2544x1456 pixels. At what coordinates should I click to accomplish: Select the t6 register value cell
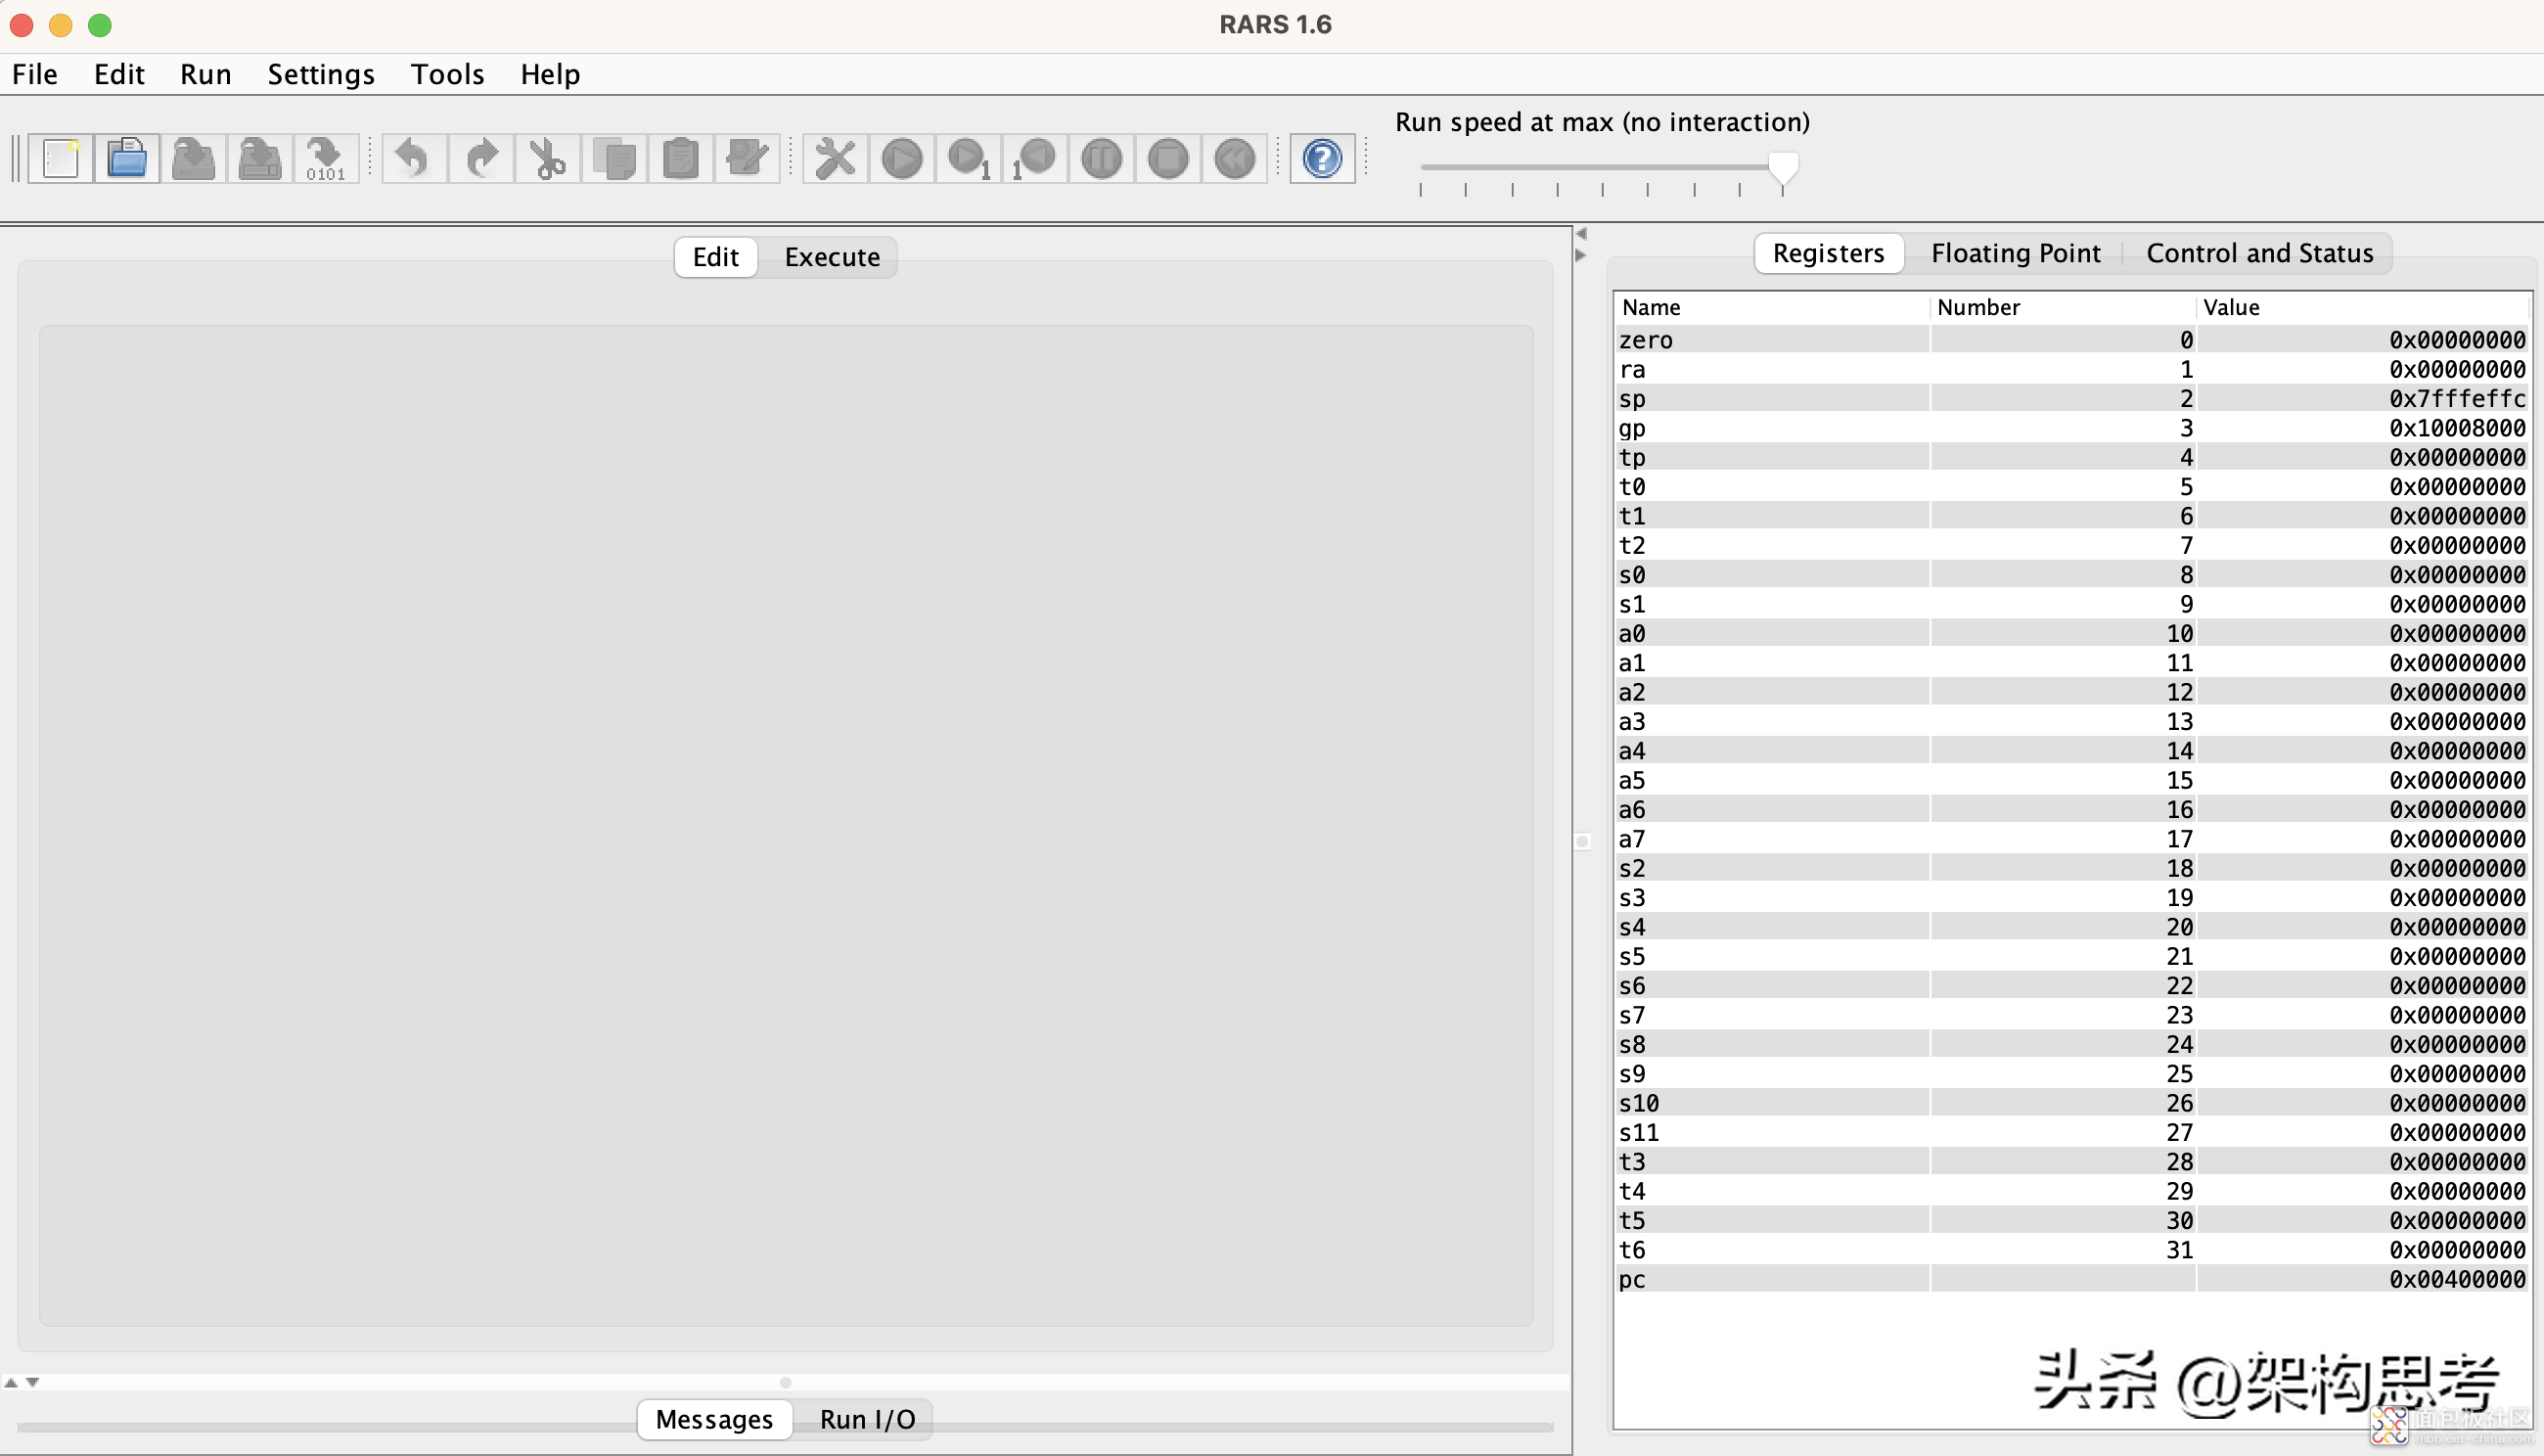pos(2362,1250)
